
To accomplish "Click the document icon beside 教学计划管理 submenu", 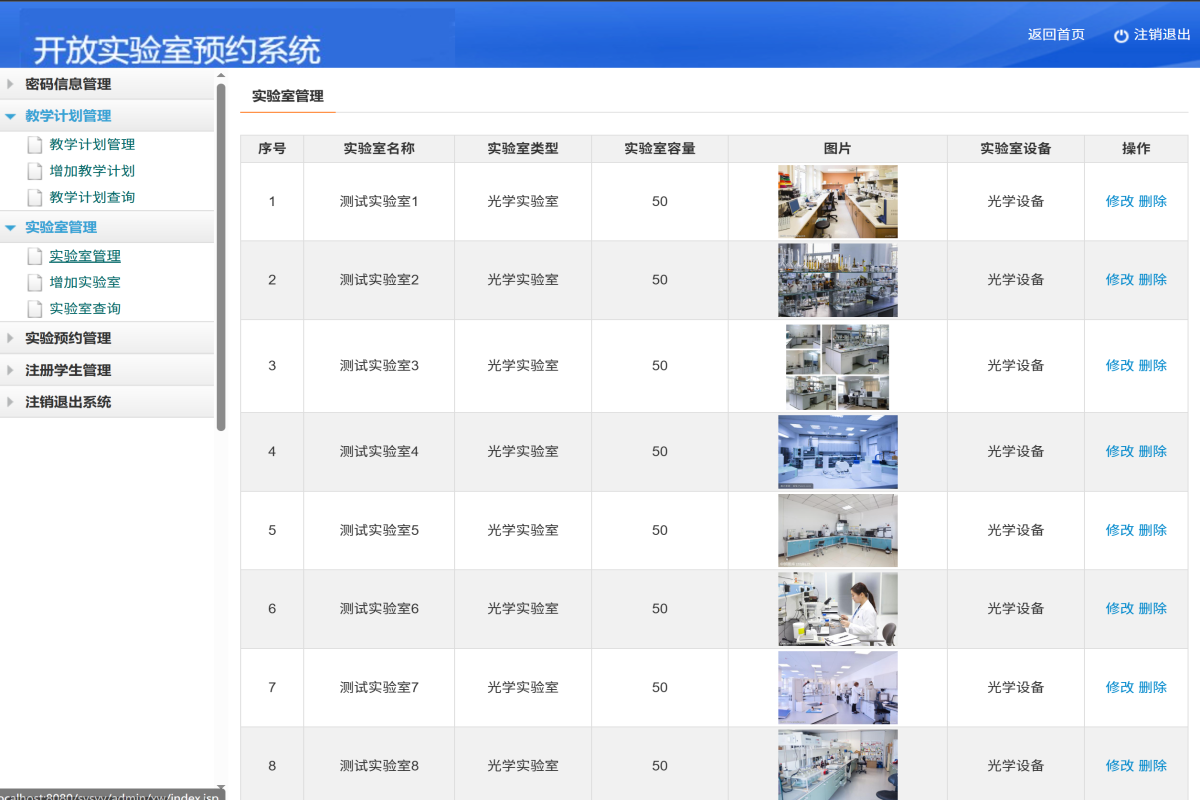I will tap(34, 143).
